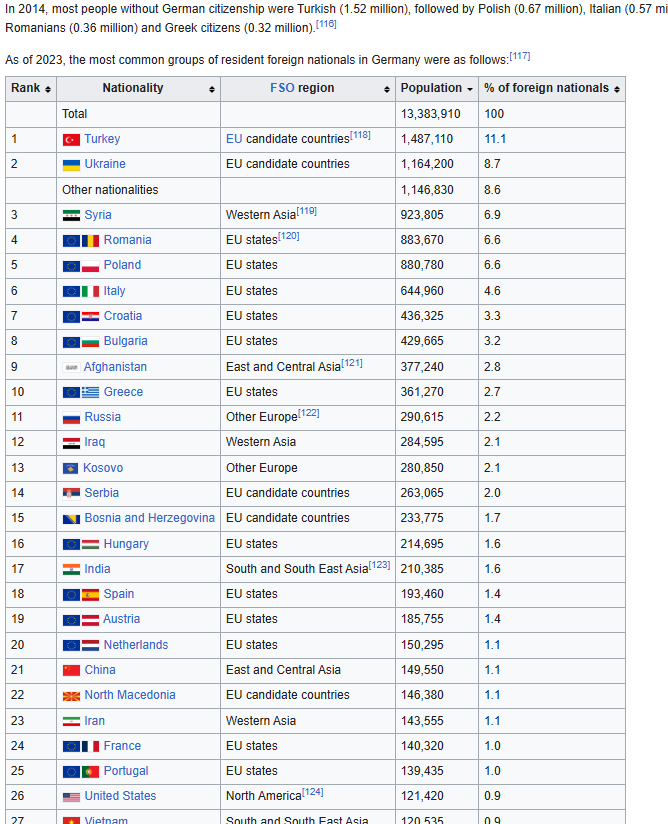Click the Iraq flag icon
The width and height of the screenshot is (668, 824).
pyautogui.click(x=71, y=443)
